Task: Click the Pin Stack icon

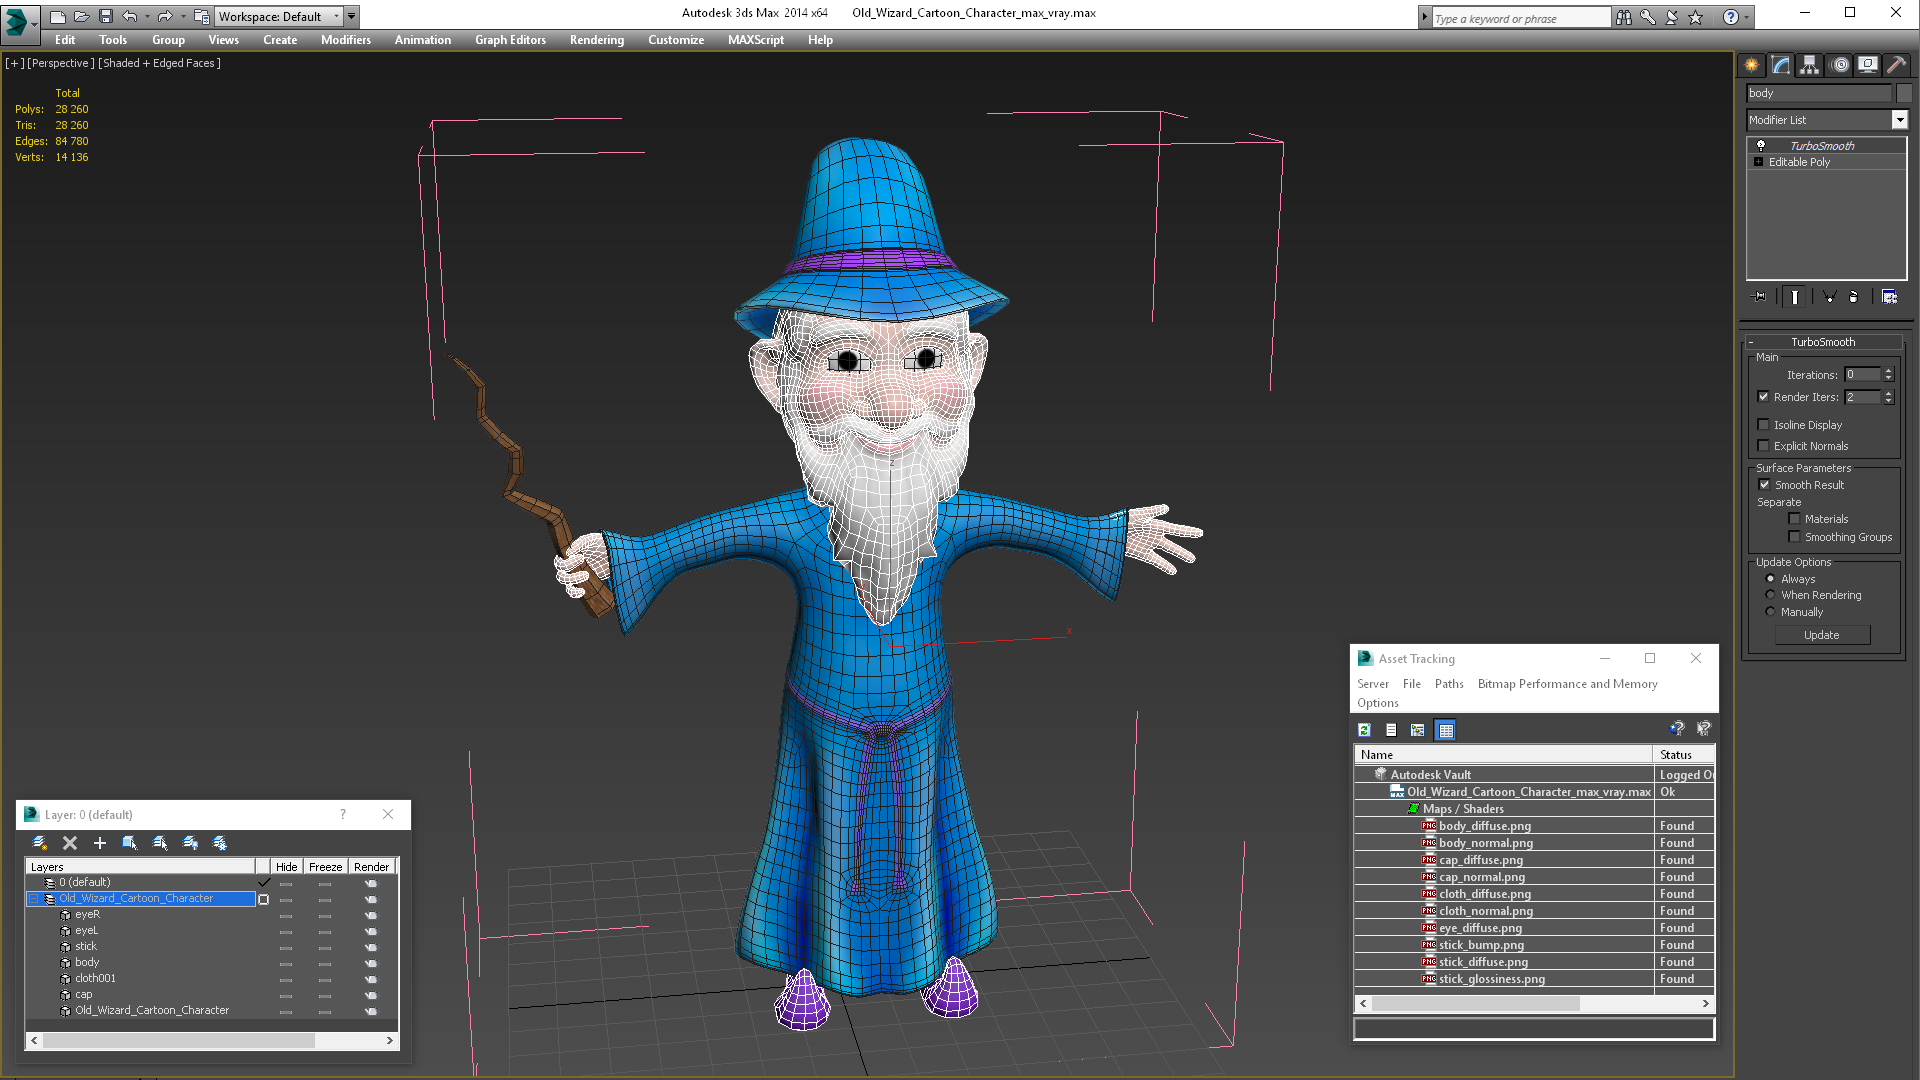Action: pyautogui.click(x=1760, y=297)
